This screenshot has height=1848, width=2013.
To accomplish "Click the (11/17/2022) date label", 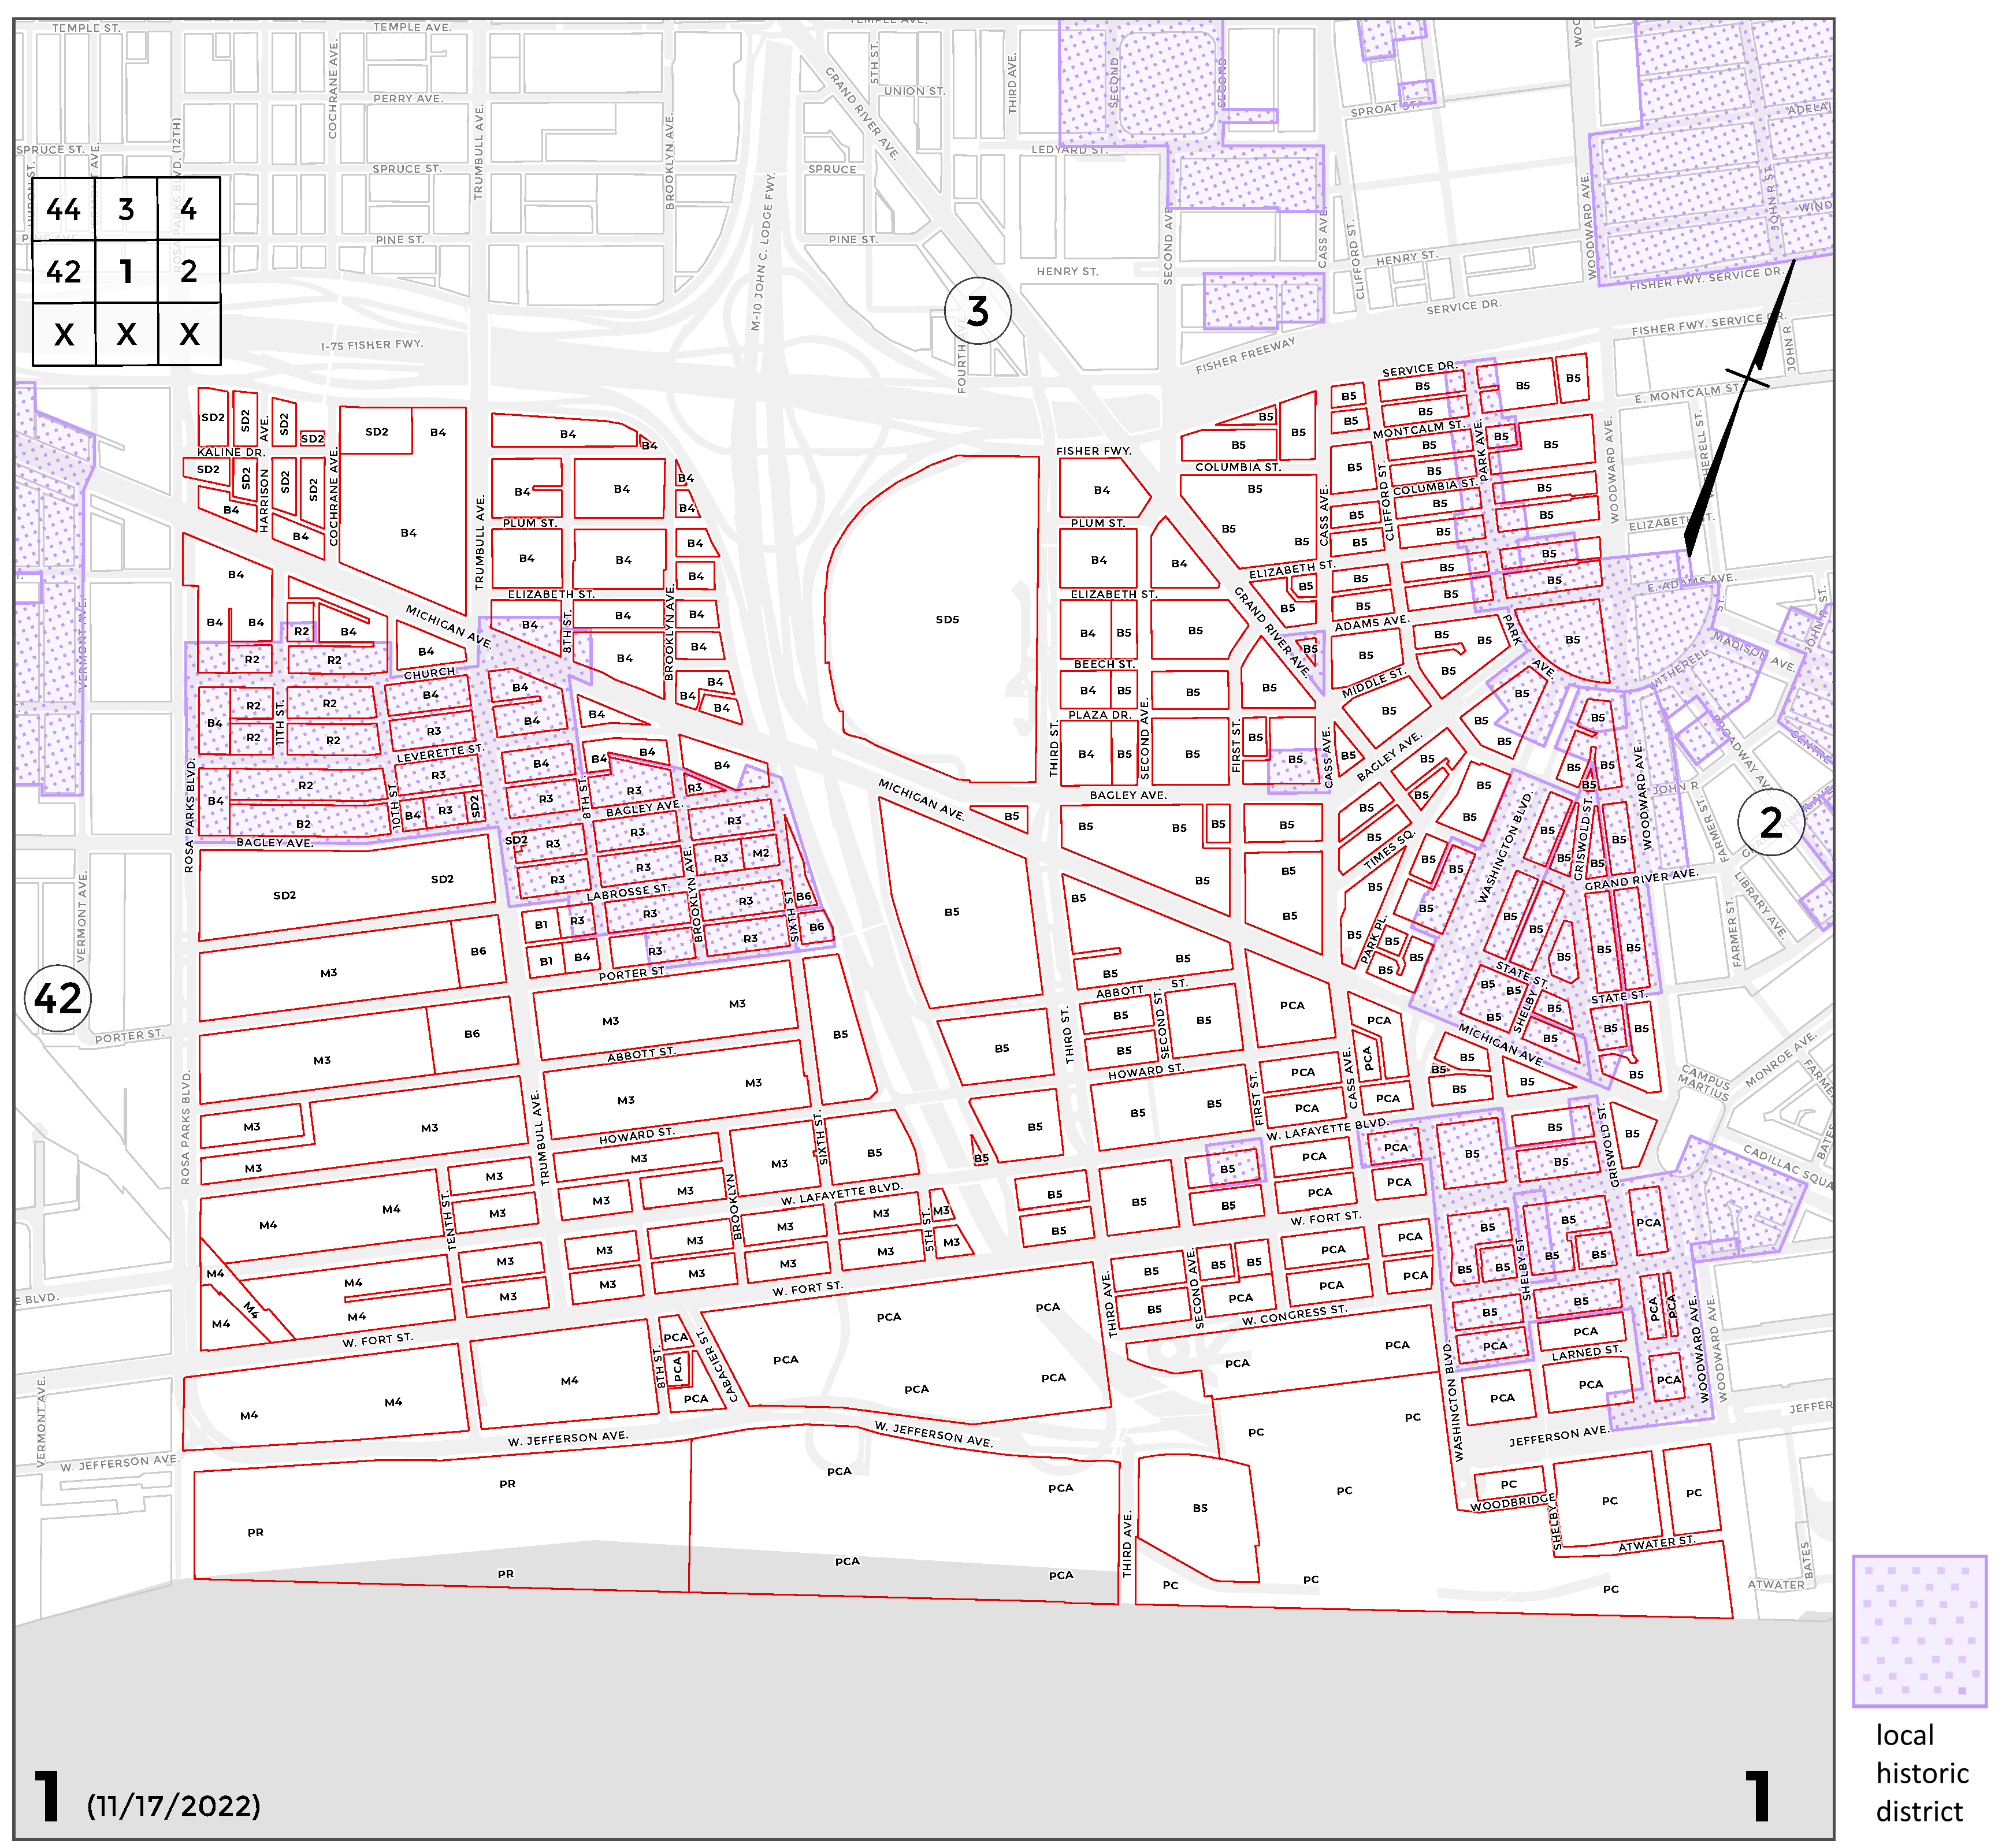I will (x=173, y=1806).
